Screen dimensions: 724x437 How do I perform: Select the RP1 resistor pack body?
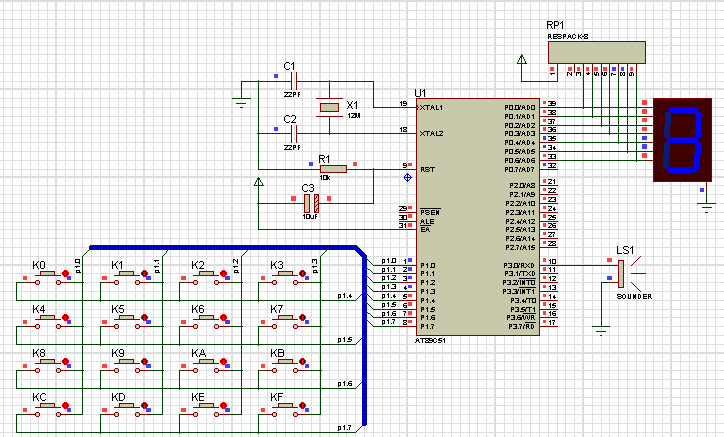point(597,52)
